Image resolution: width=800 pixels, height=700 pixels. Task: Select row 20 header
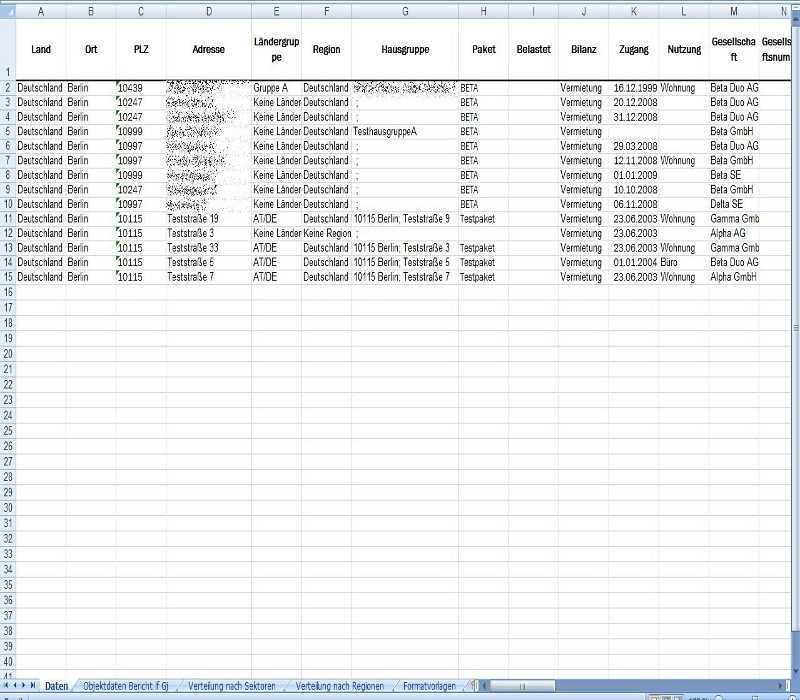click(x=8, y=354)
